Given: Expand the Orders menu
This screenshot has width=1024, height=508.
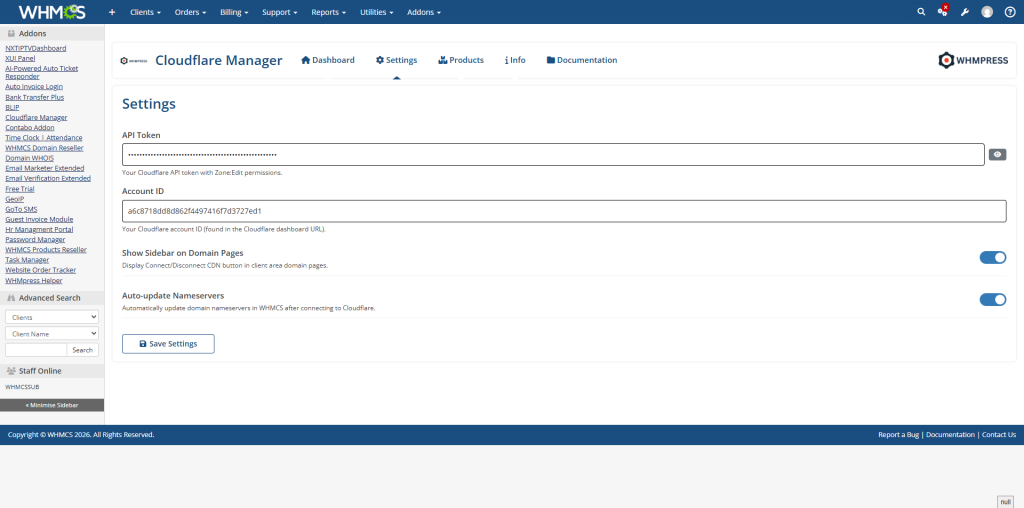Looking at the screenshot, I should tap(190, 12).
